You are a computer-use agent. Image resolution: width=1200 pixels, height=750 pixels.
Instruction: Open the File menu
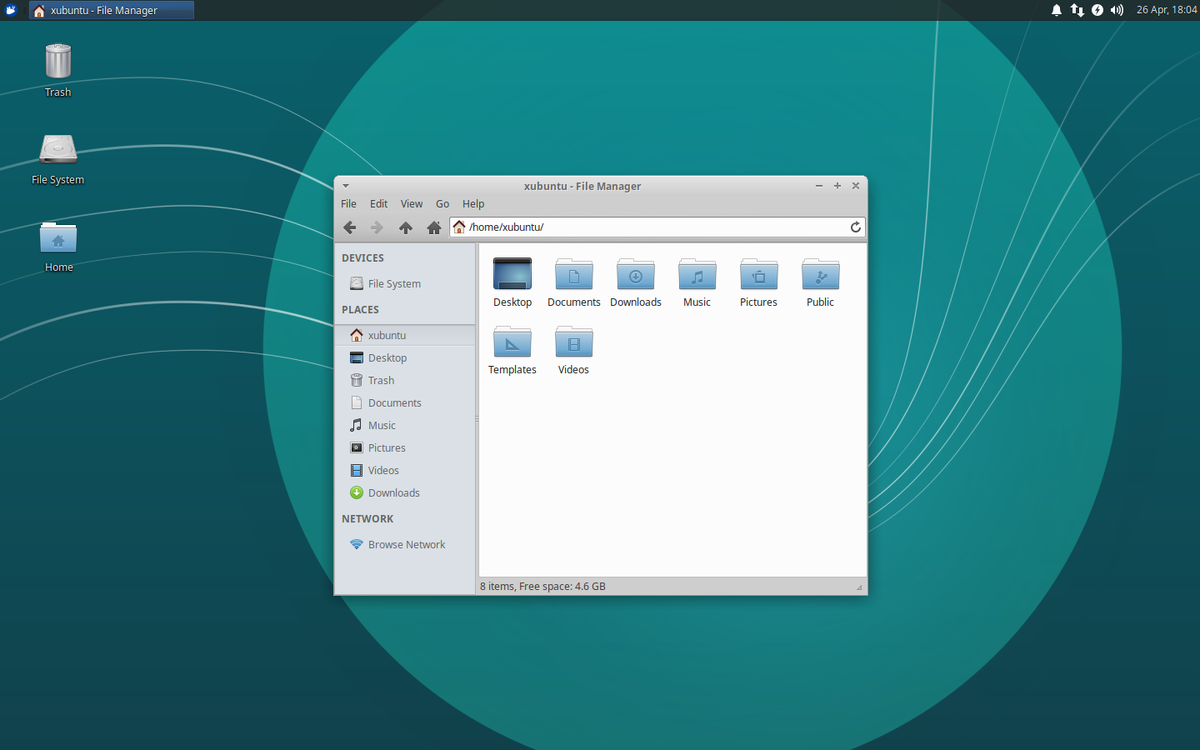[x=348, y=203]
